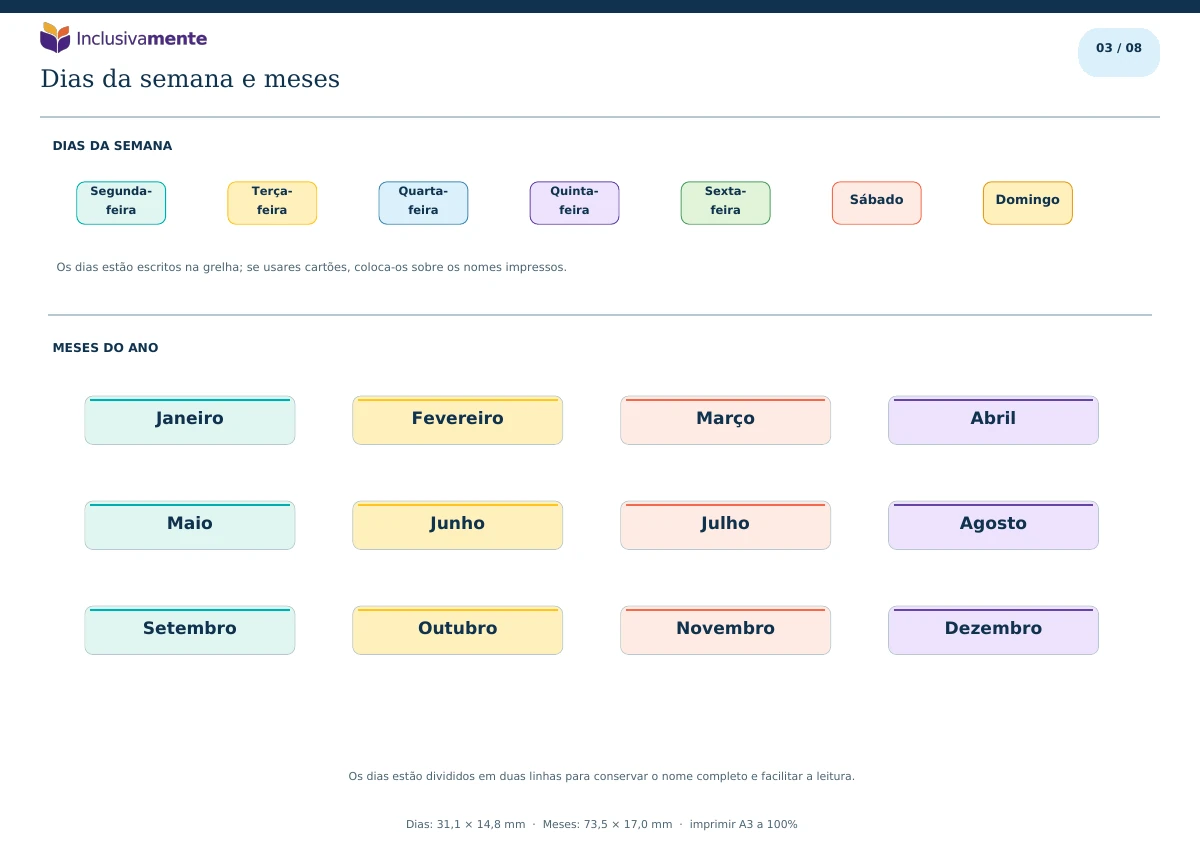Viewport: 1200px width, 849px height.
Task: Click the Inclusivamente logo icon
Action: coord(55,38)
